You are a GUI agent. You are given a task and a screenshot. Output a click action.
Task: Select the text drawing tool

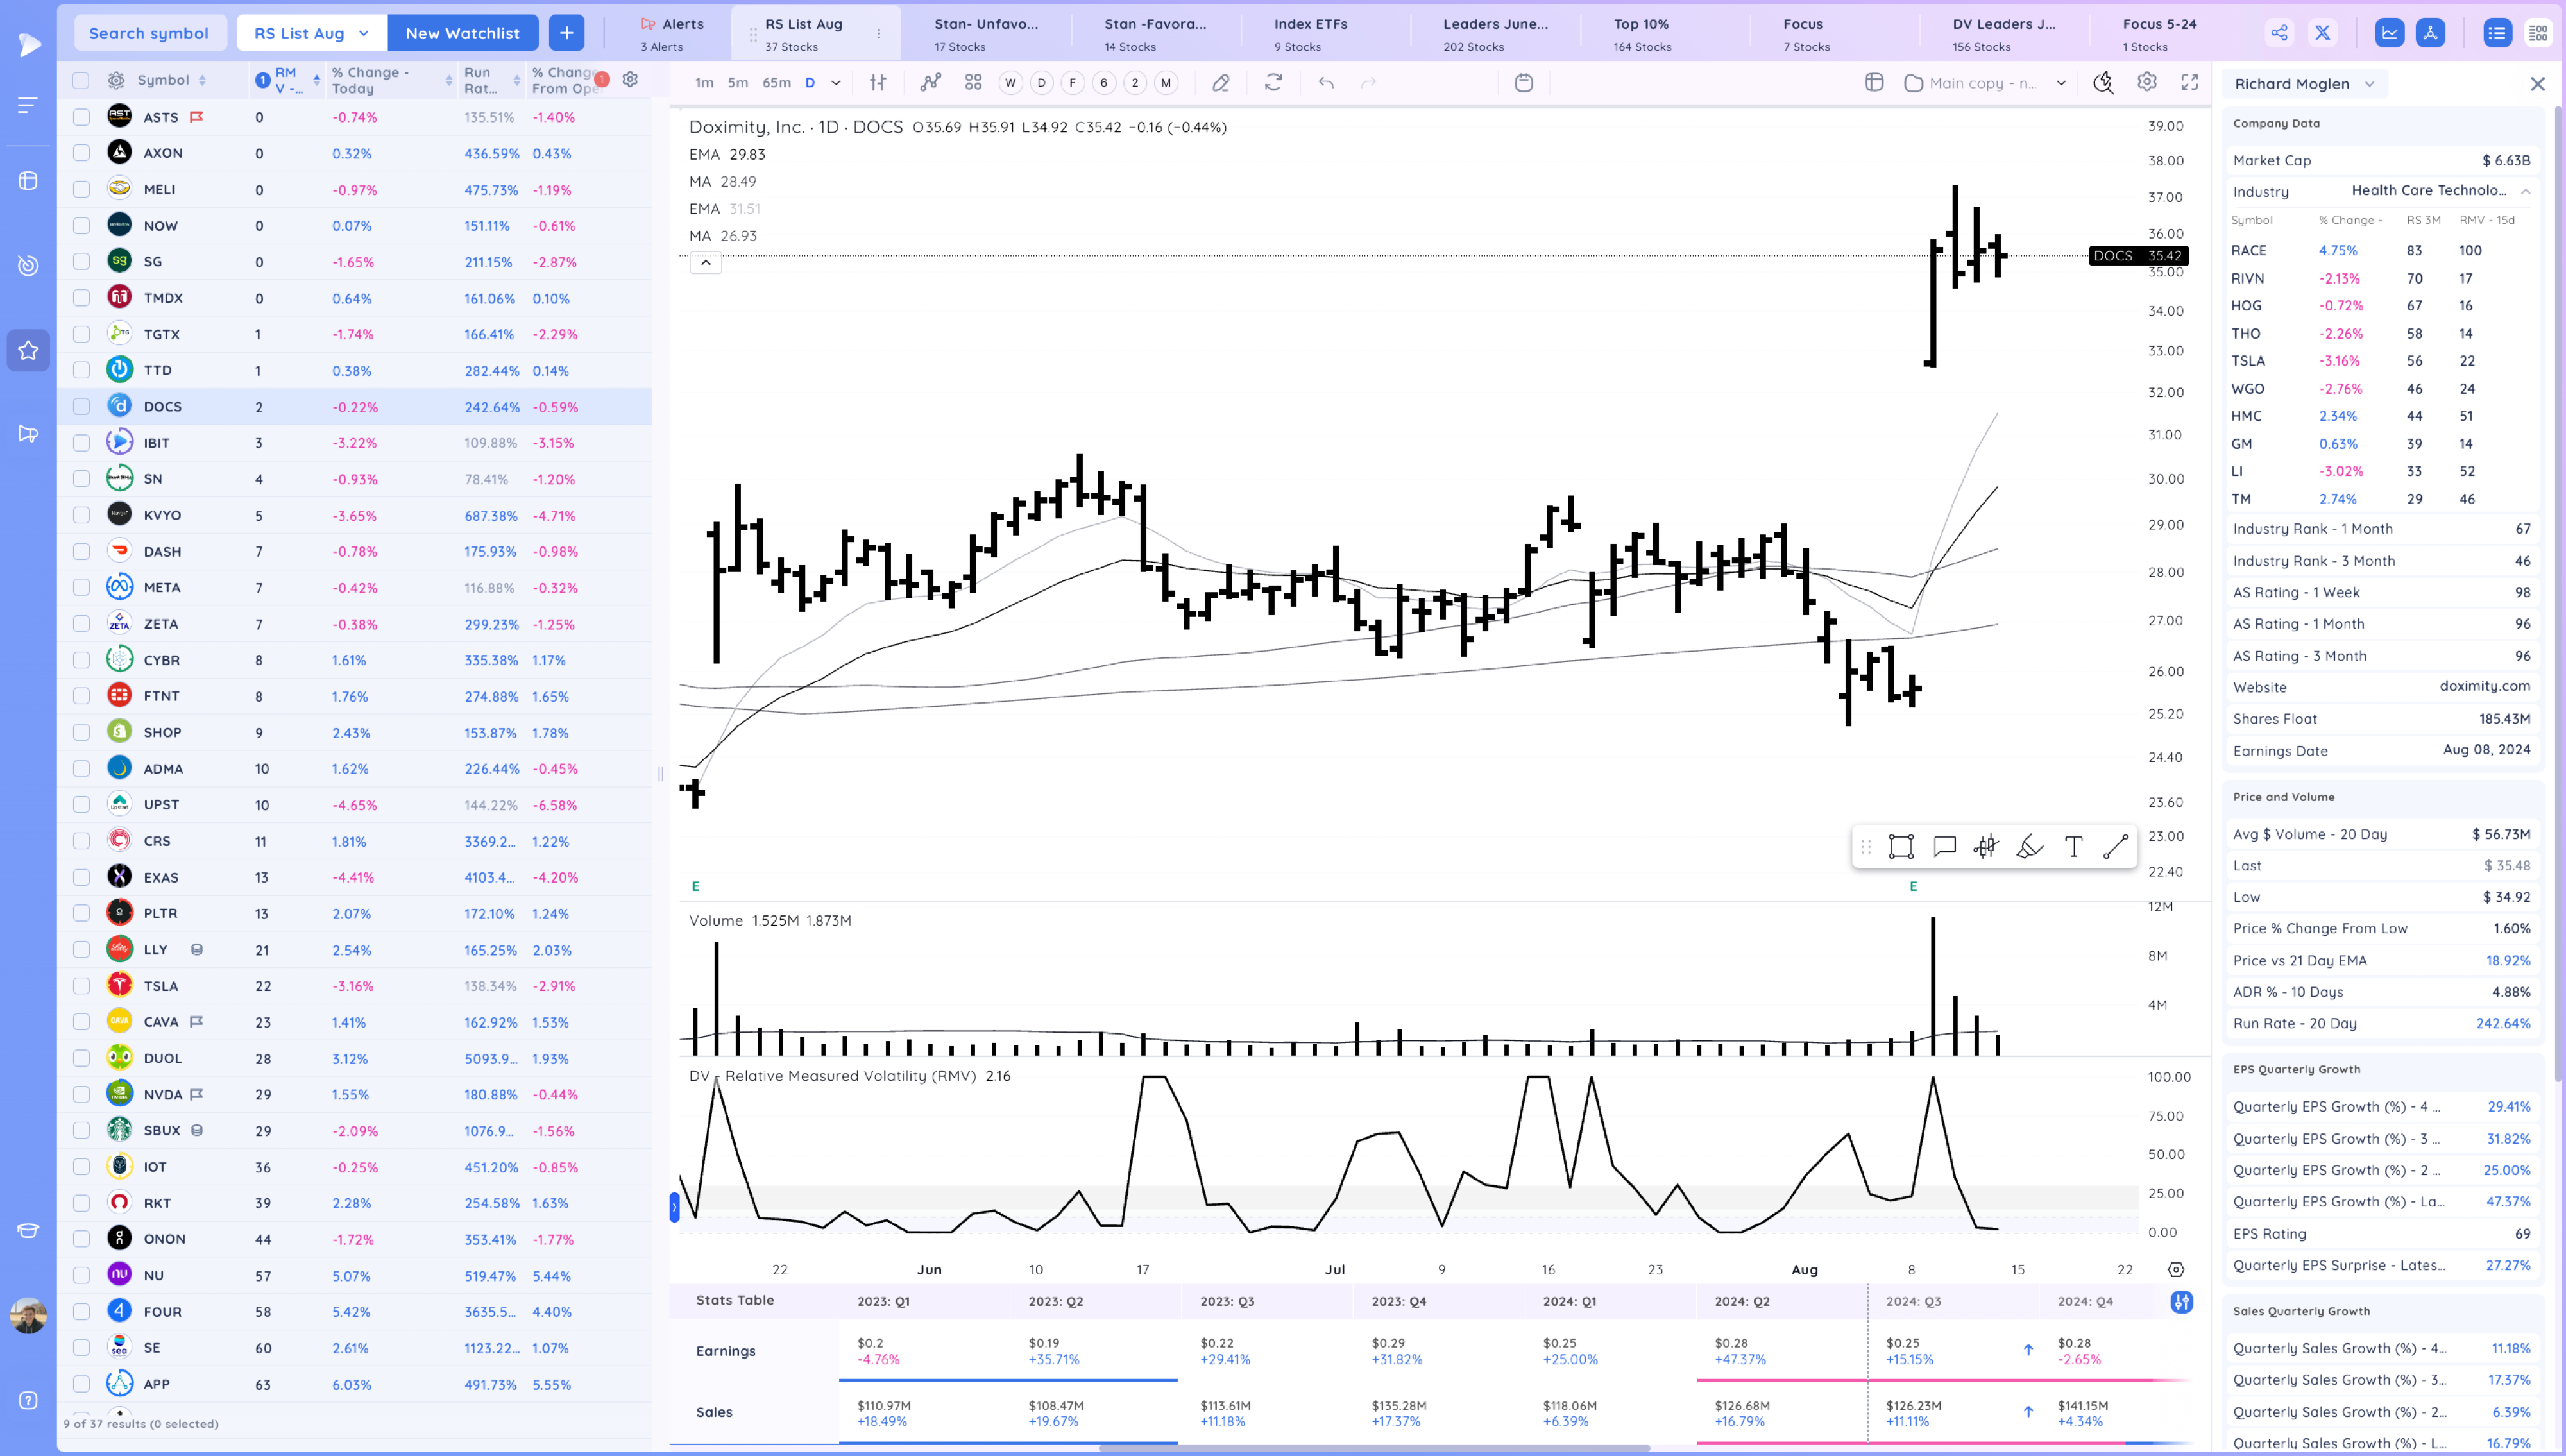click(2073, 847)
